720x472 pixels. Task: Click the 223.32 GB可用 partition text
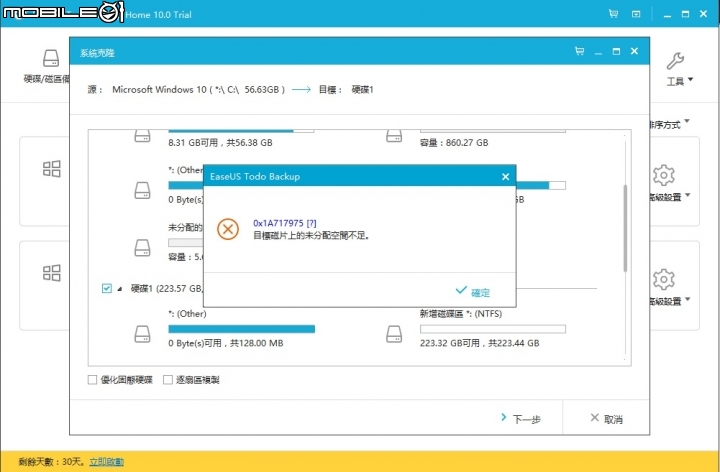479,343
